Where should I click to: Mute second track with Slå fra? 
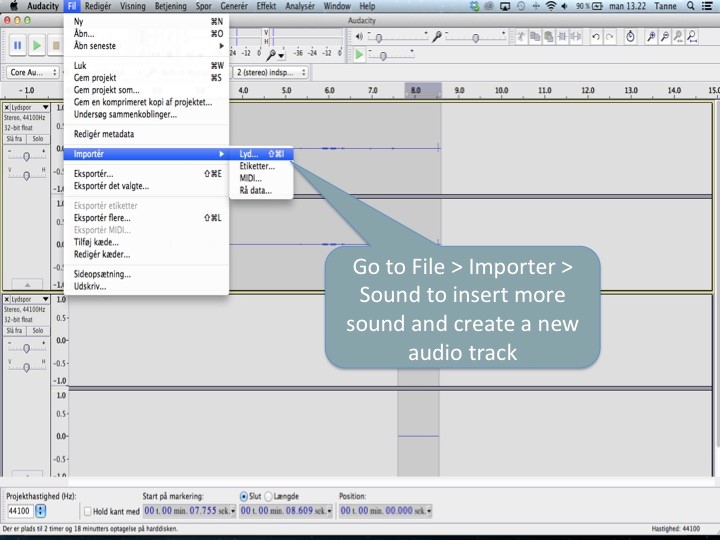pos(15,331)
